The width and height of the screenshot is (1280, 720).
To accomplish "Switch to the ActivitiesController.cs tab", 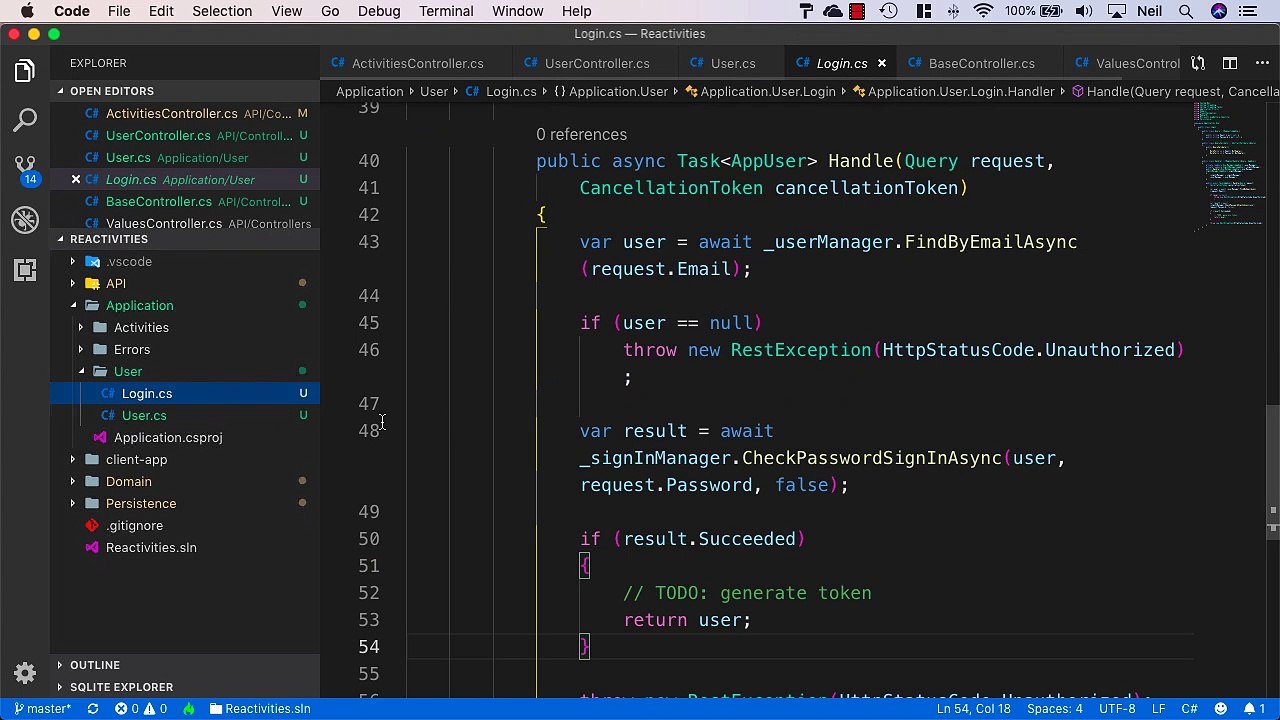I will [417, 63].
